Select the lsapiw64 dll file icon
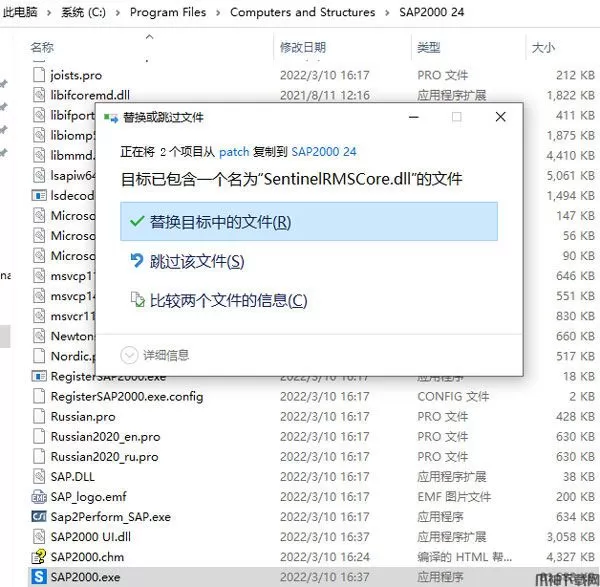The image size is (600, 587). point(39,175)
